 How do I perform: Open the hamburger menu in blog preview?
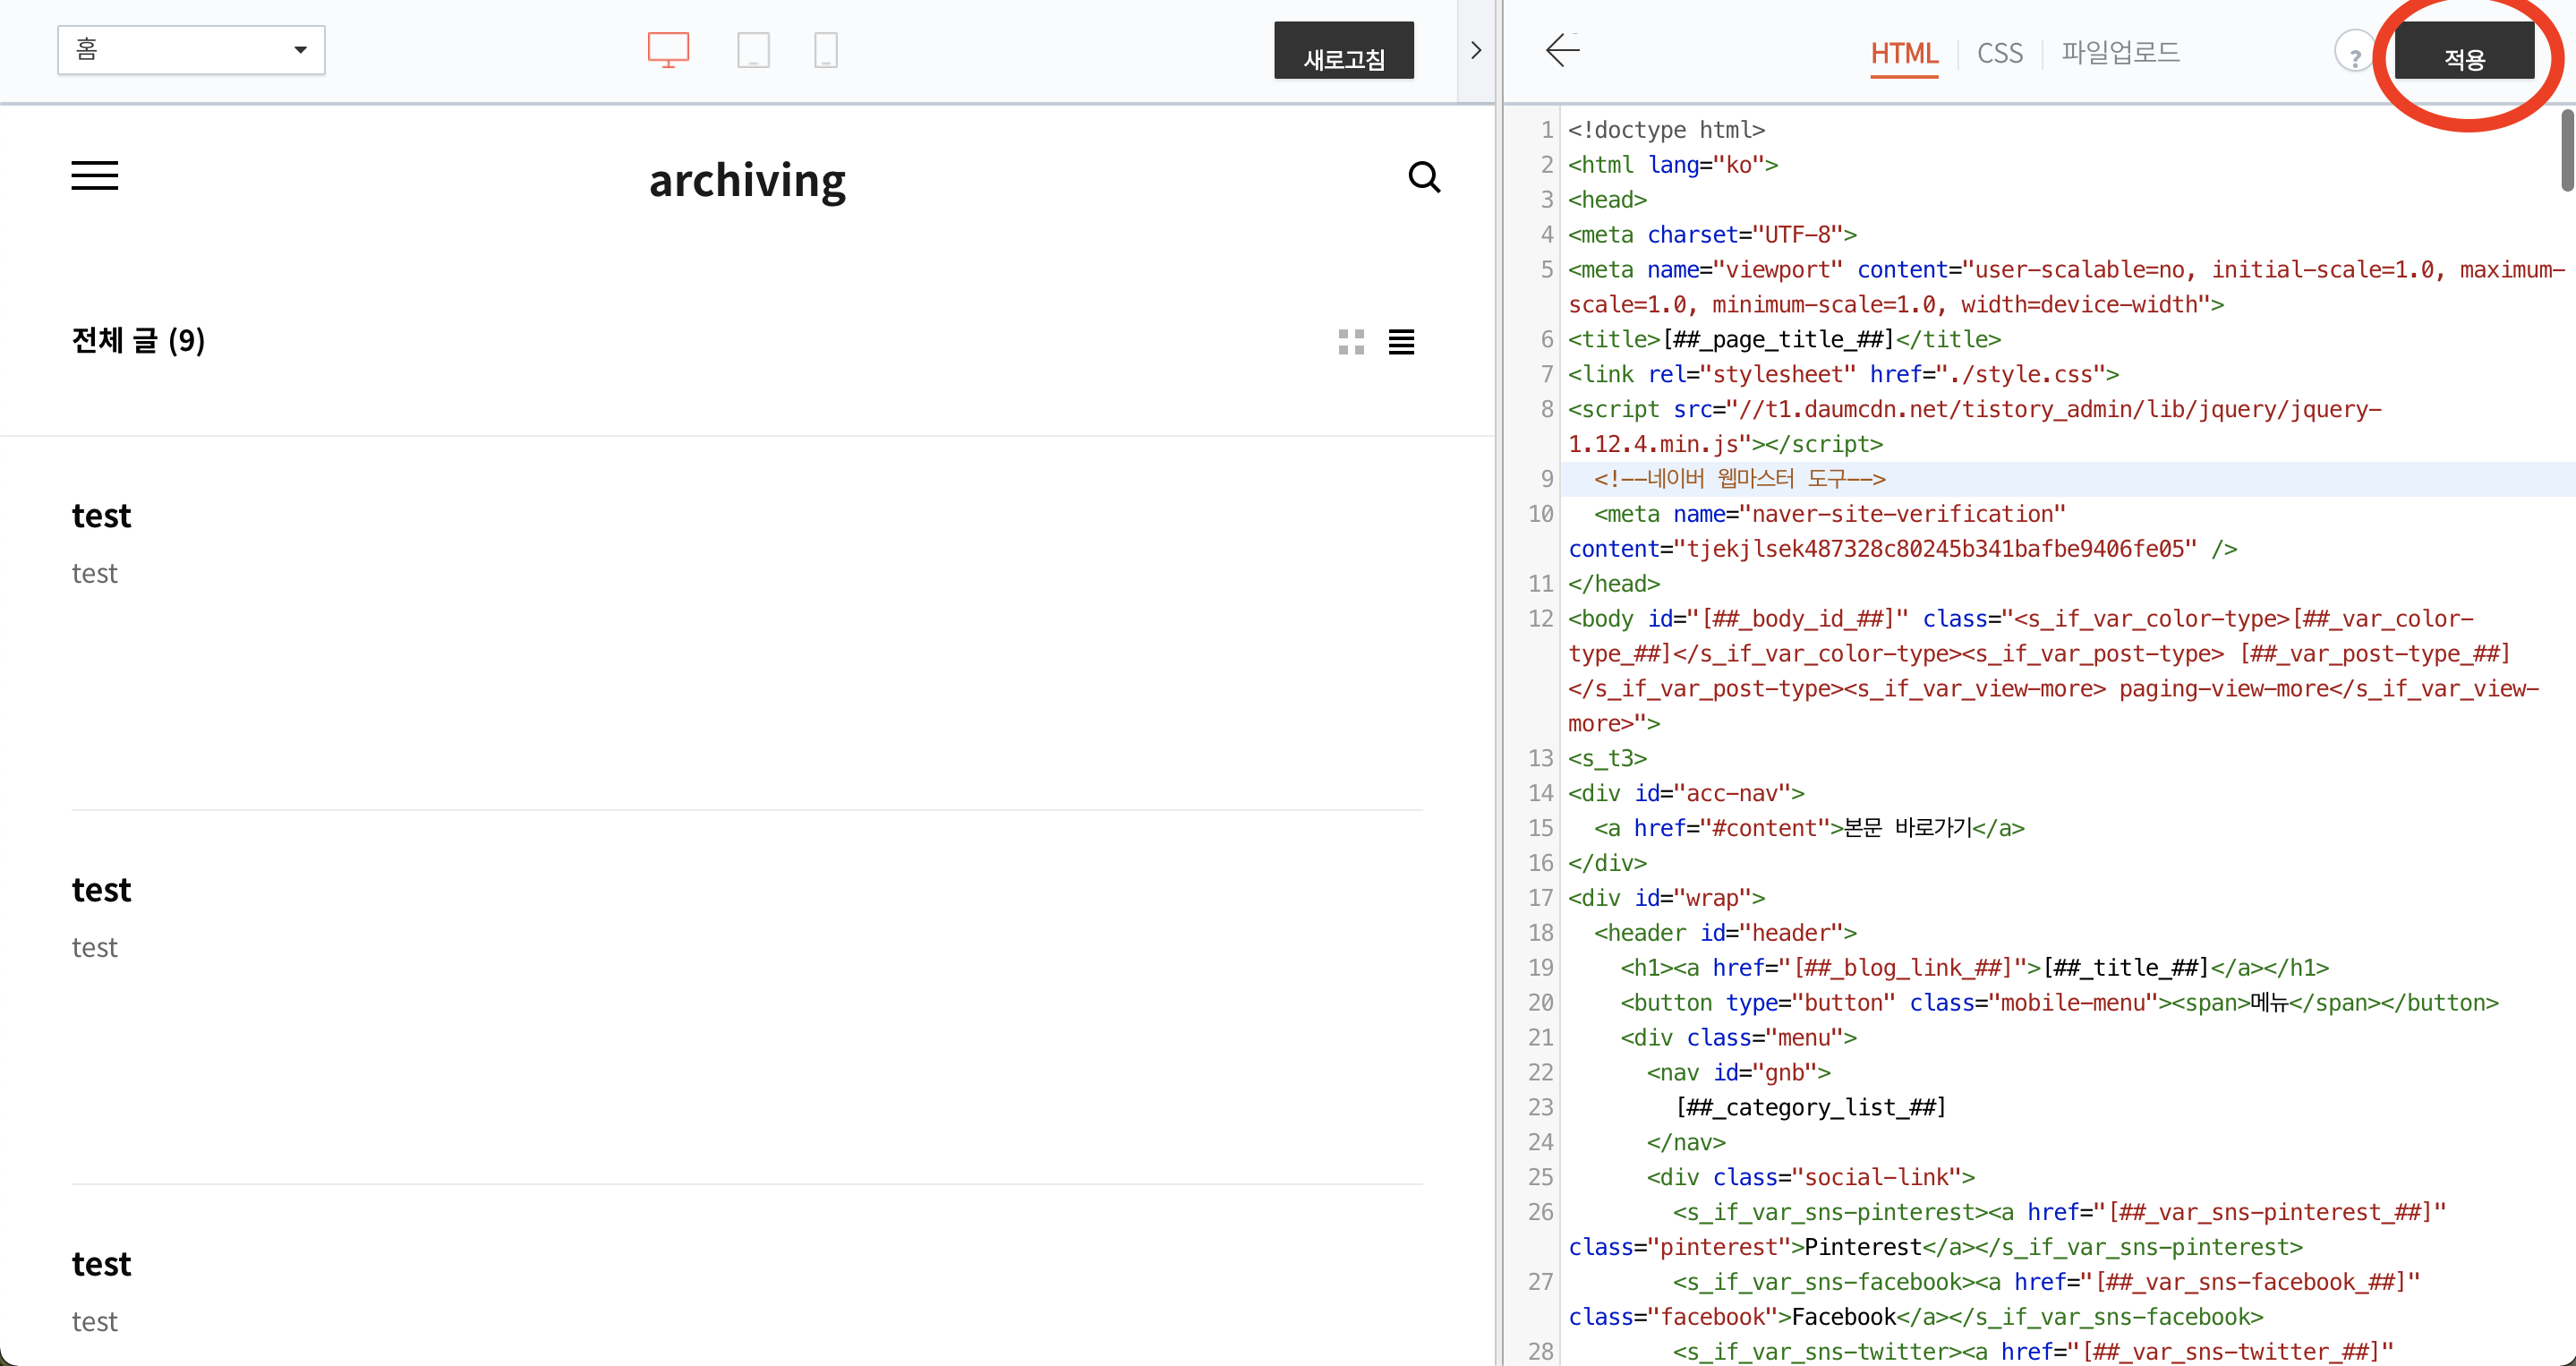tap(95, 176)
